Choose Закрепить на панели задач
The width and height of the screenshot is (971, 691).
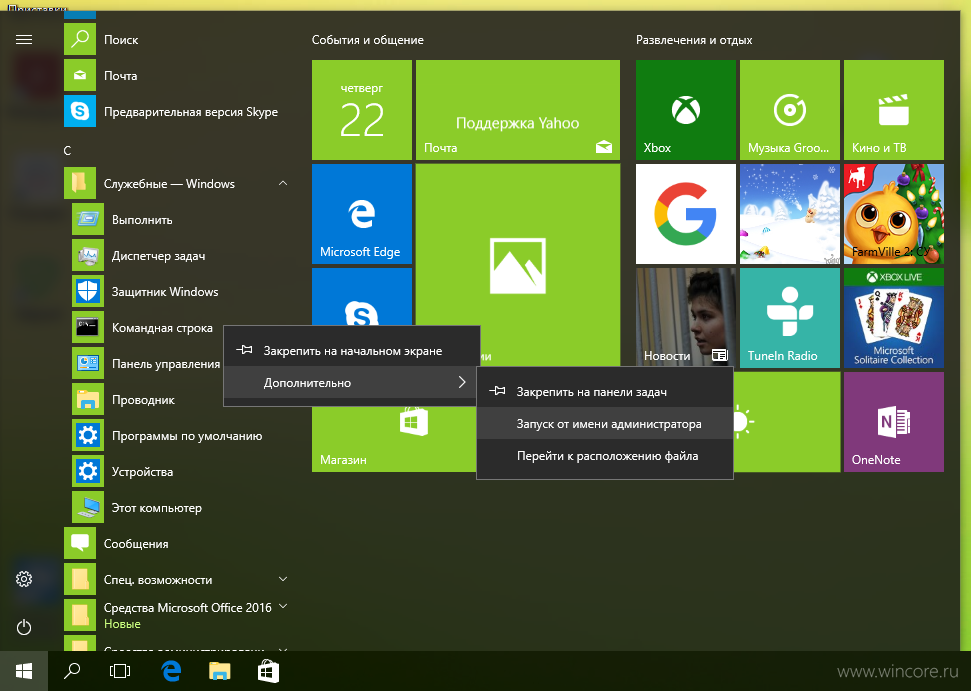point(605,391)
